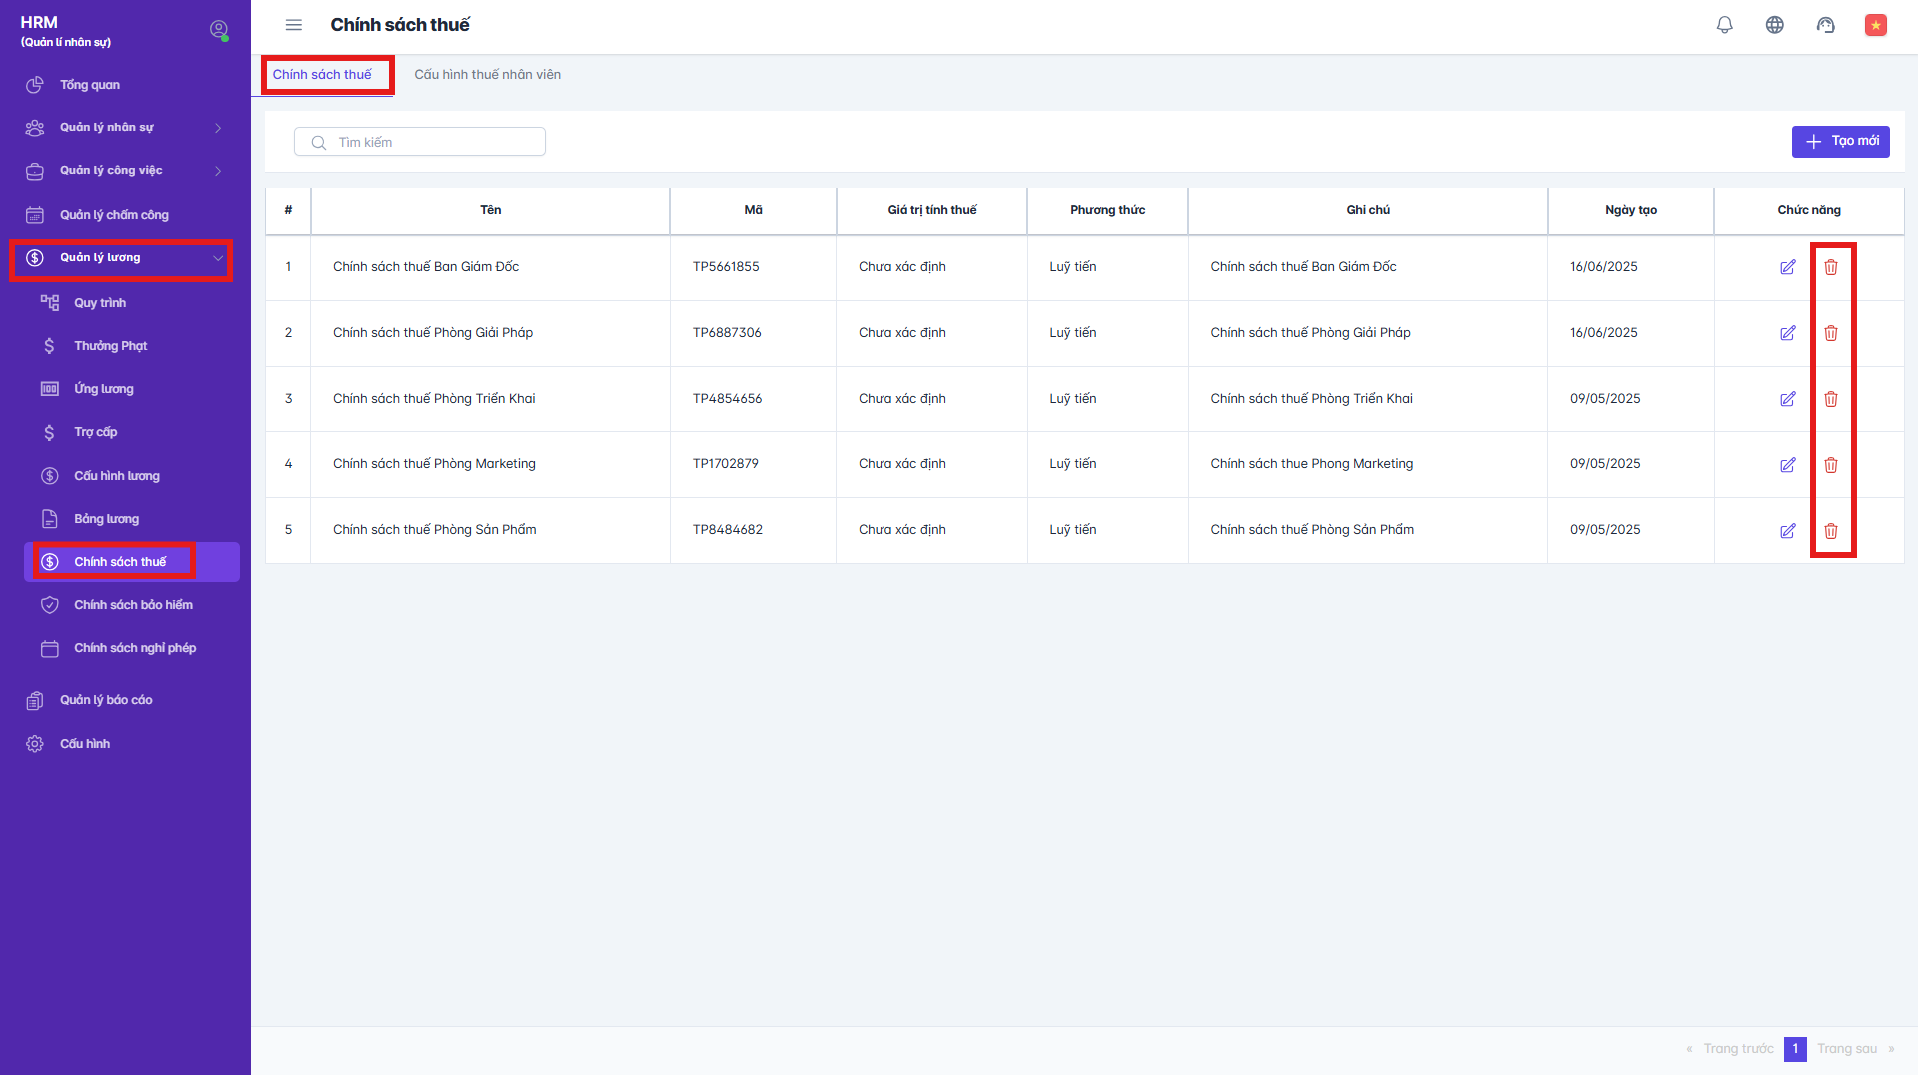
Task: Click the Vietnam flag icon
Action: point(1875,25)
